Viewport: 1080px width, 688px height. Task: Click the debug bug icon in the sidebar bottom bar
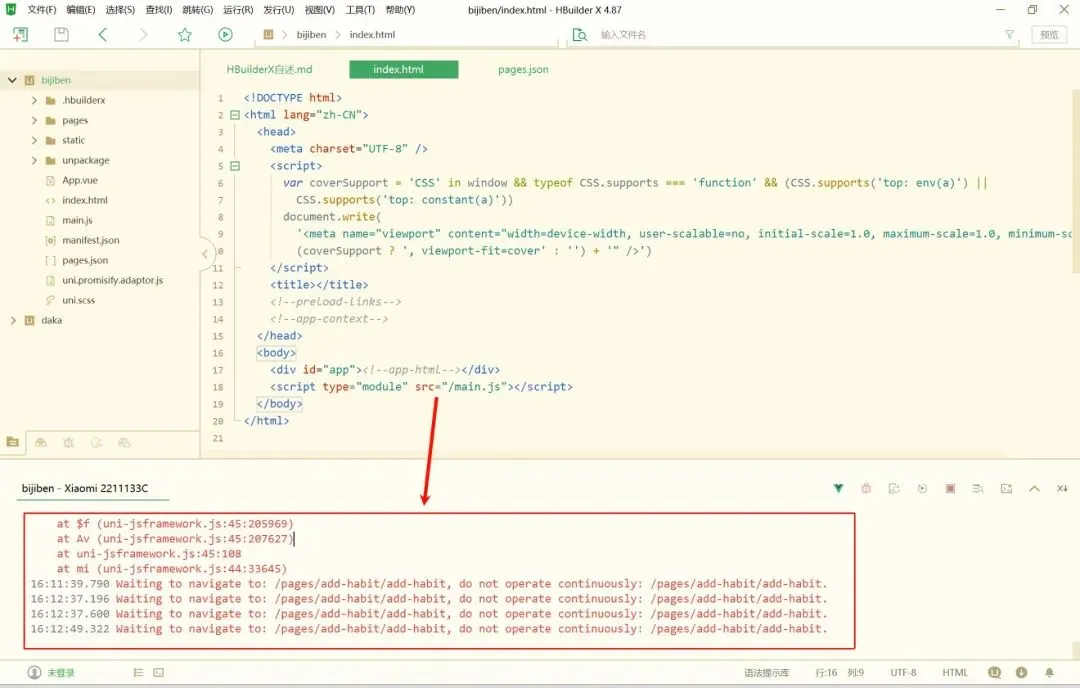click(68, 442)
